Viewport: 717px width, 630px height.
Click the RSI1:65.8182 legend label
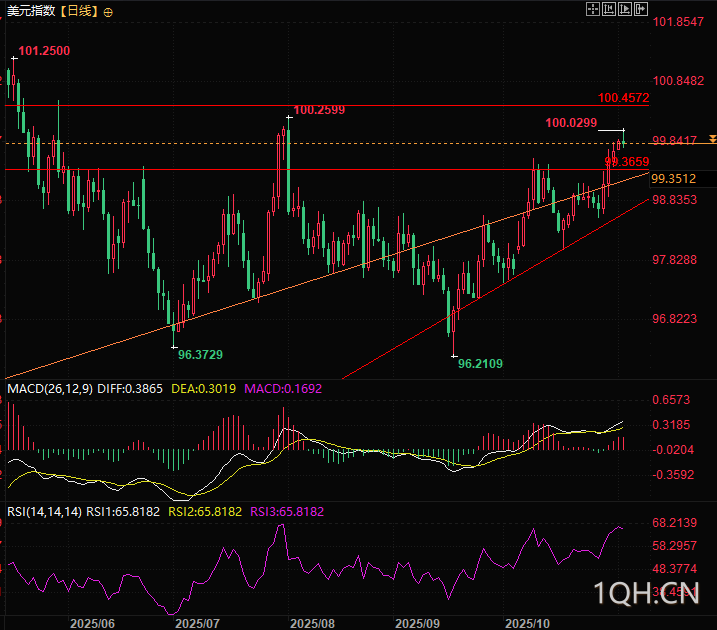click(123, 511)
